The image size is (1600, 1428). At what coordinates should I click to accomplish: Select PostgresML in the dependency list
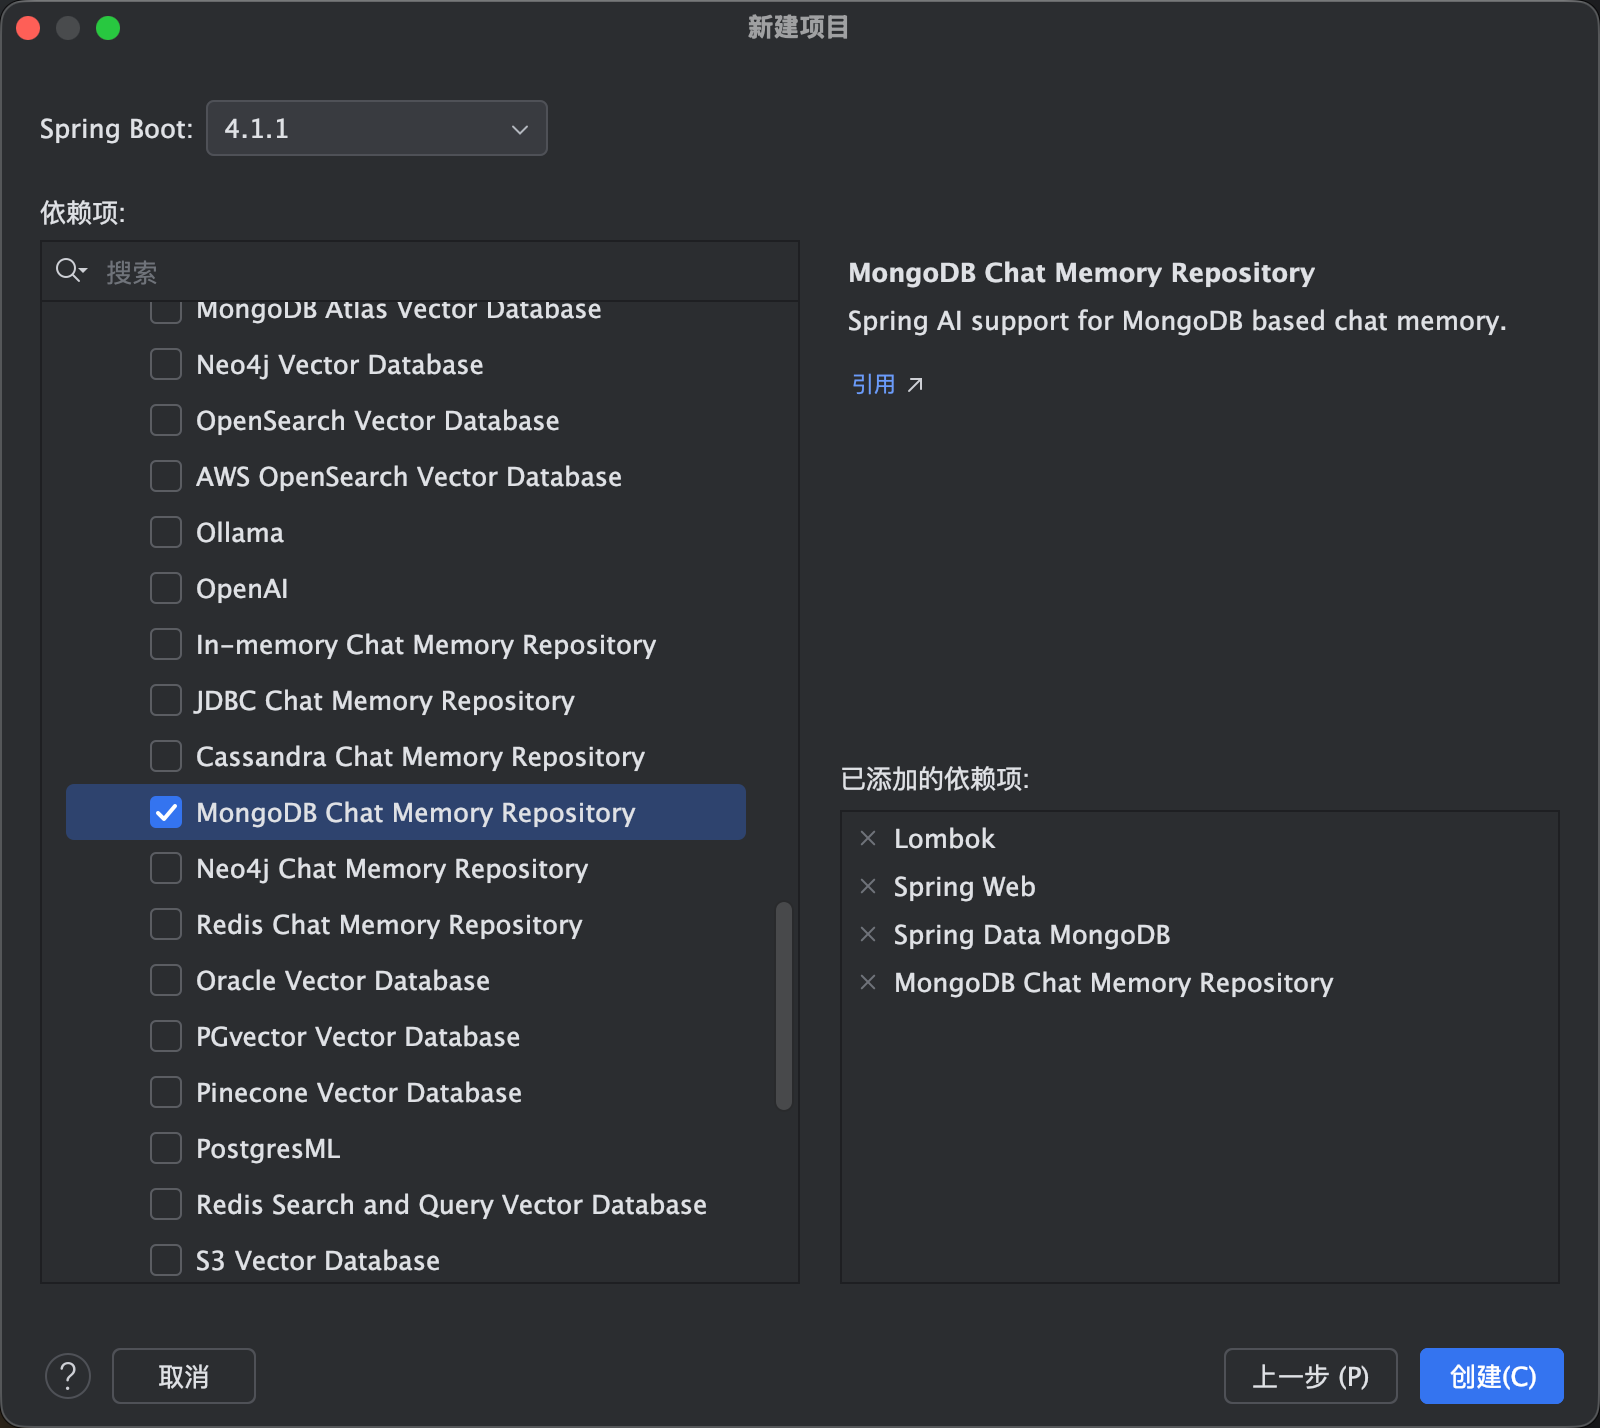pos(268,1148)
